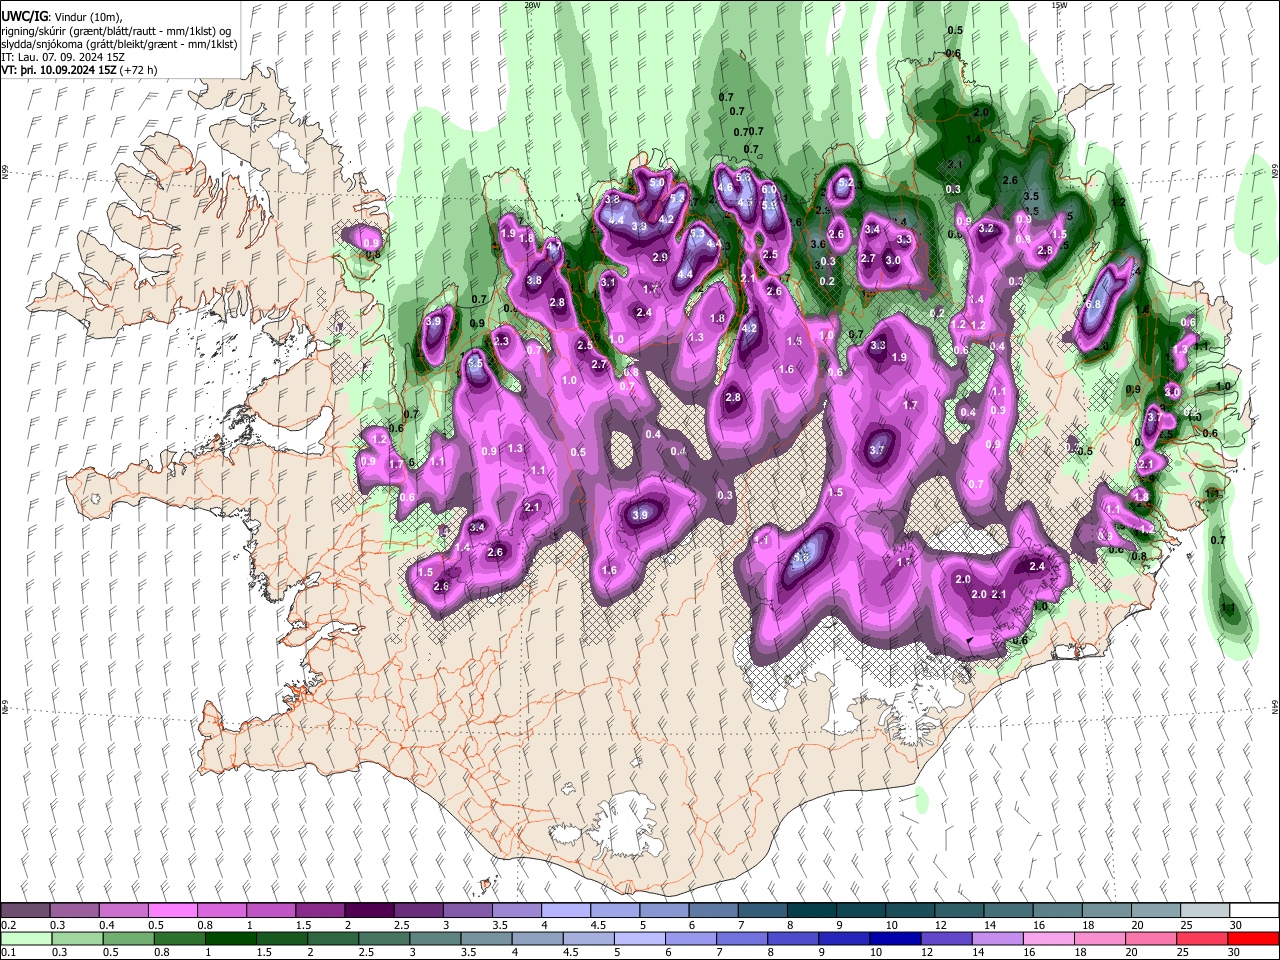Click the '(+72 h)' forecast offset text
The height and width of the screenshot is (960, 1280).
coord(138,70)
